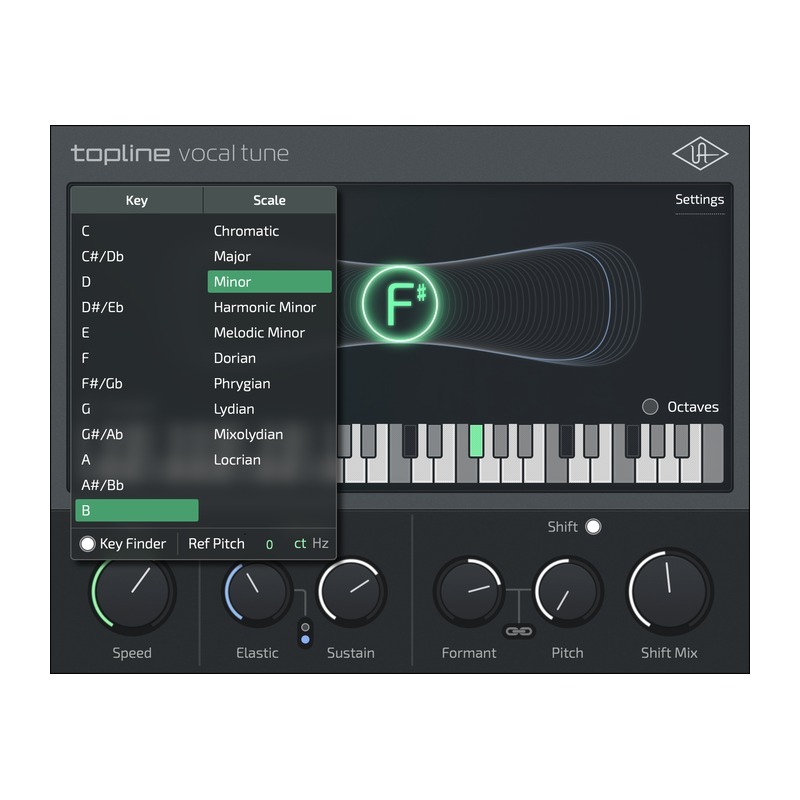Click the Shift Mix knob
The image size is (800, 800).
click(669, 591)
